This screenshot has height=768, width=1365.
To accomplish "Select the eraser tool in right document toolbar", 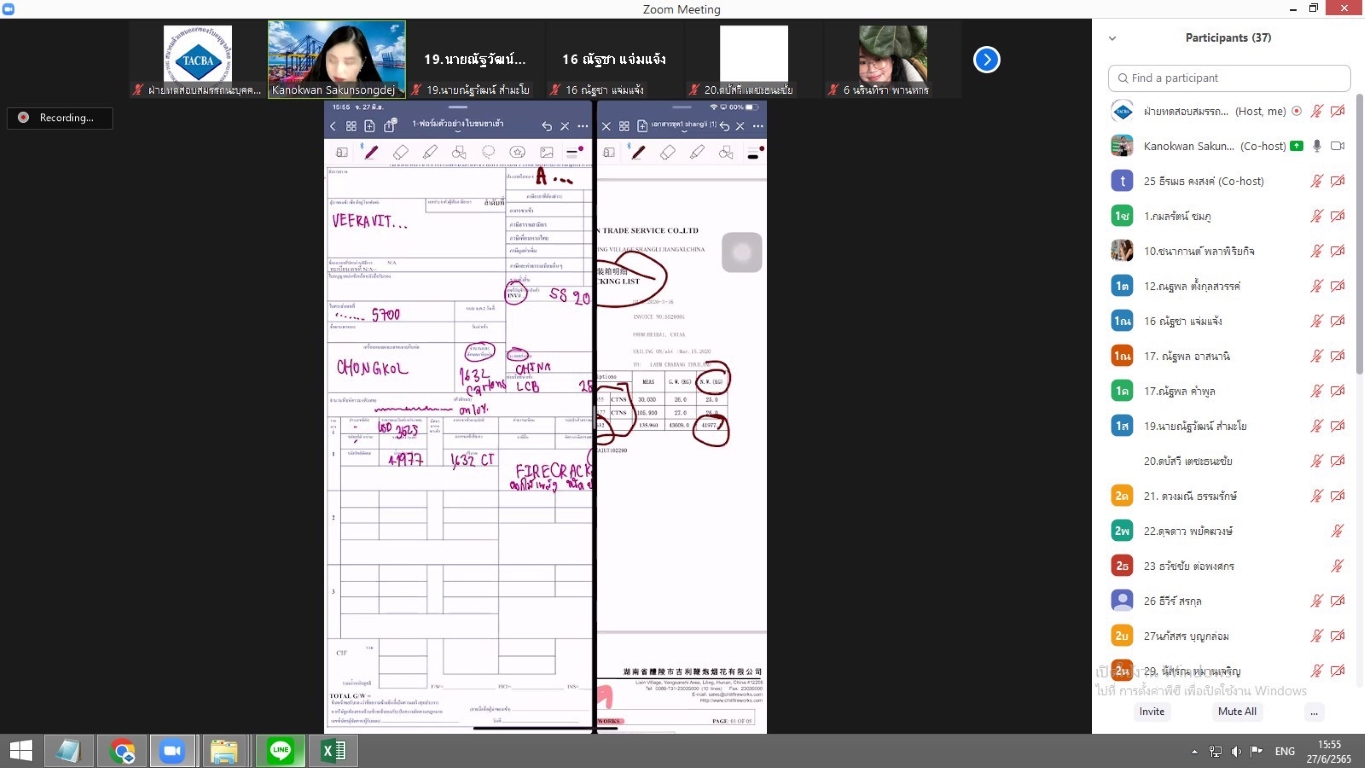I will click(668, 153).
